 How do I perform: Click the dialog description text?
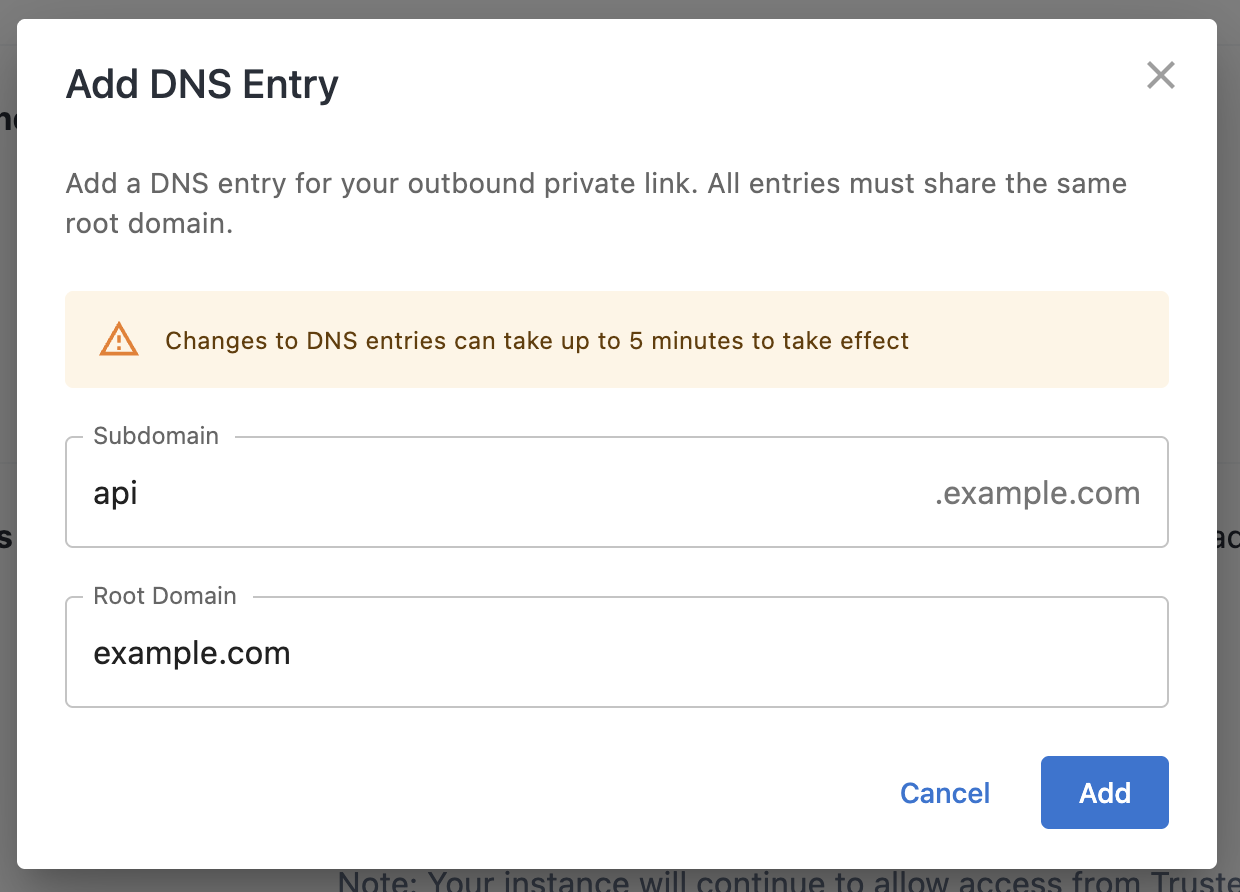596,203
